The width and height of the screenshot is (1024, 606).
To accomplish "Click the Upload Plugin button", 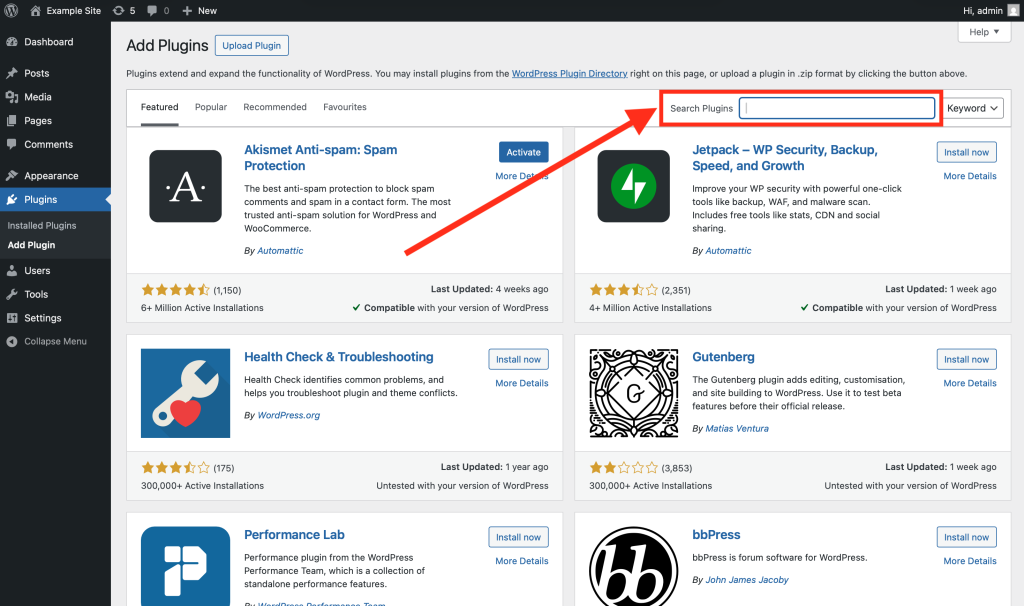I will (x=251, y=46).
